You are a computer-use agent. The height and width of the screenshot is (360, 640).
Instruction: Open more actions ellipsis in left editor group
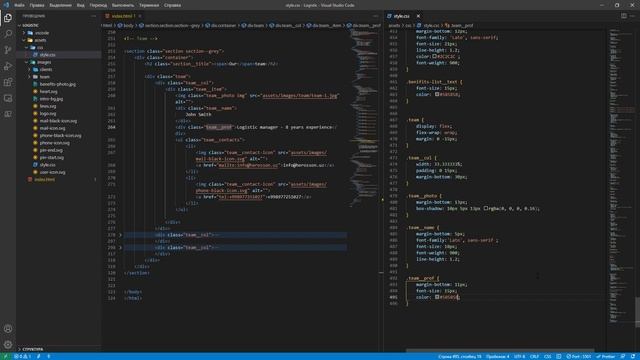pyautogui.click(x=376, y=16)
